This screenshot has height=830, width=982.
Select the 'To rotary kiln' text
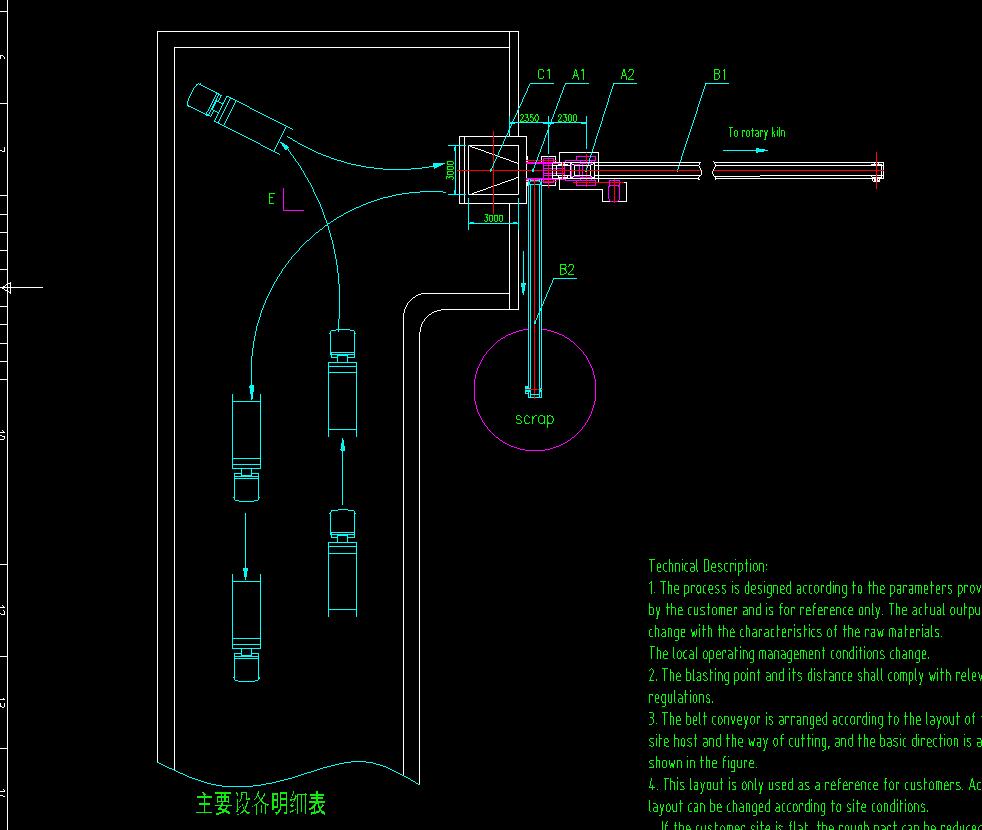757,133
